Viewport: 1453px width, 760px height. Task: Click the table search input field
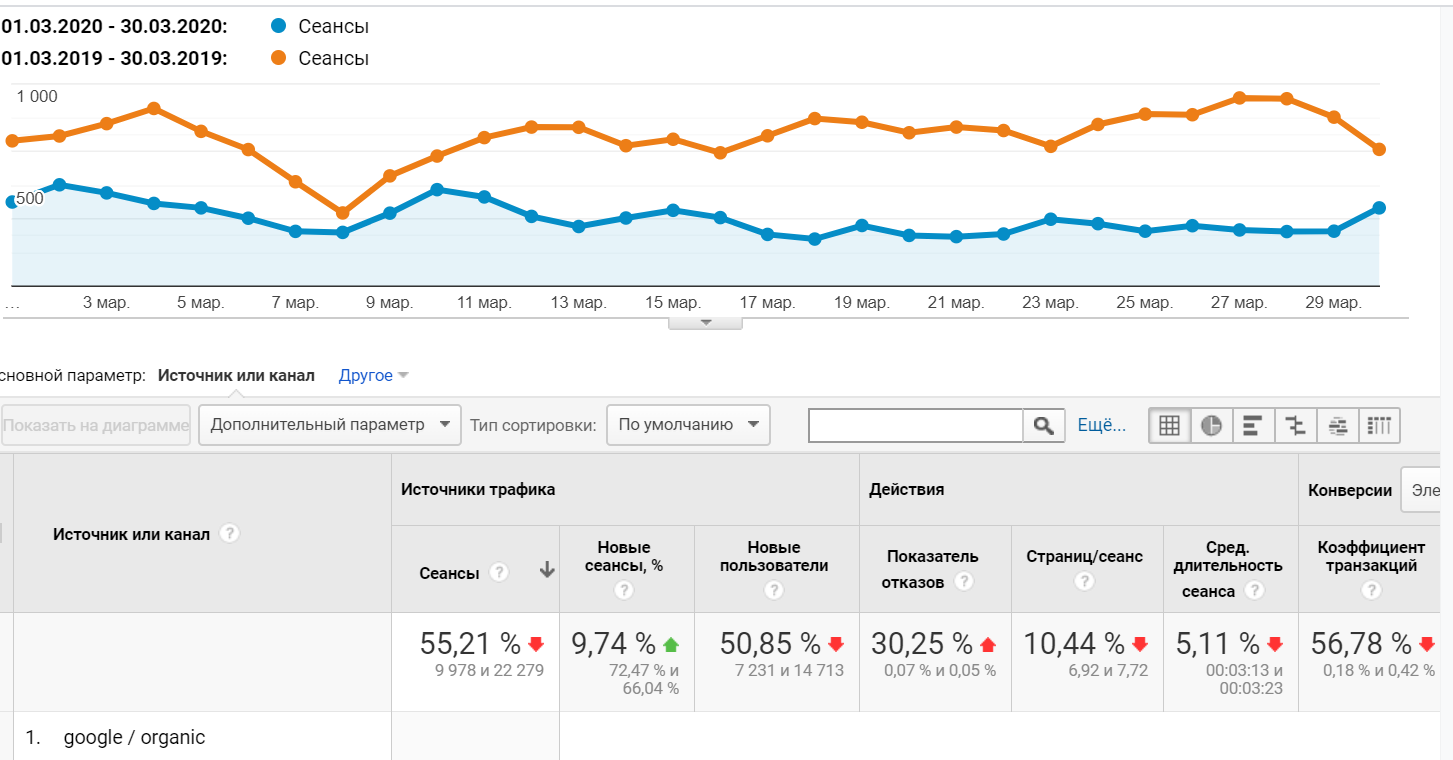point(915,425)
